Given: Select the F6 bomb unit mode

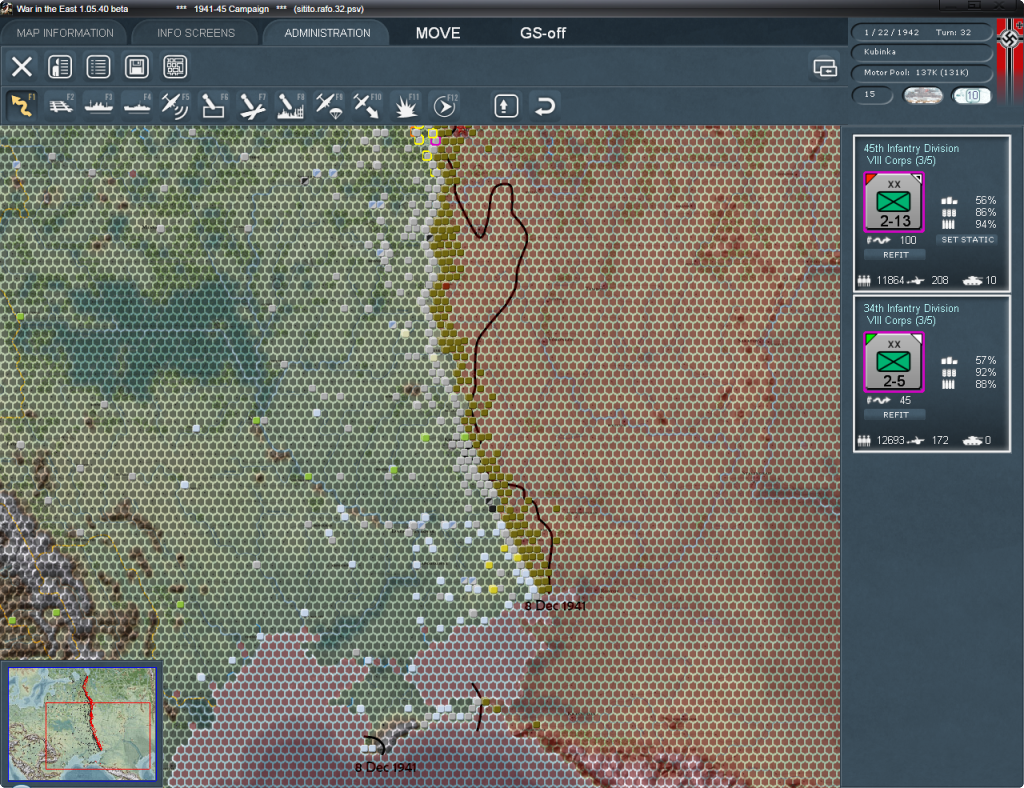Looking at the screenshot, I should [x=214, y=105].
